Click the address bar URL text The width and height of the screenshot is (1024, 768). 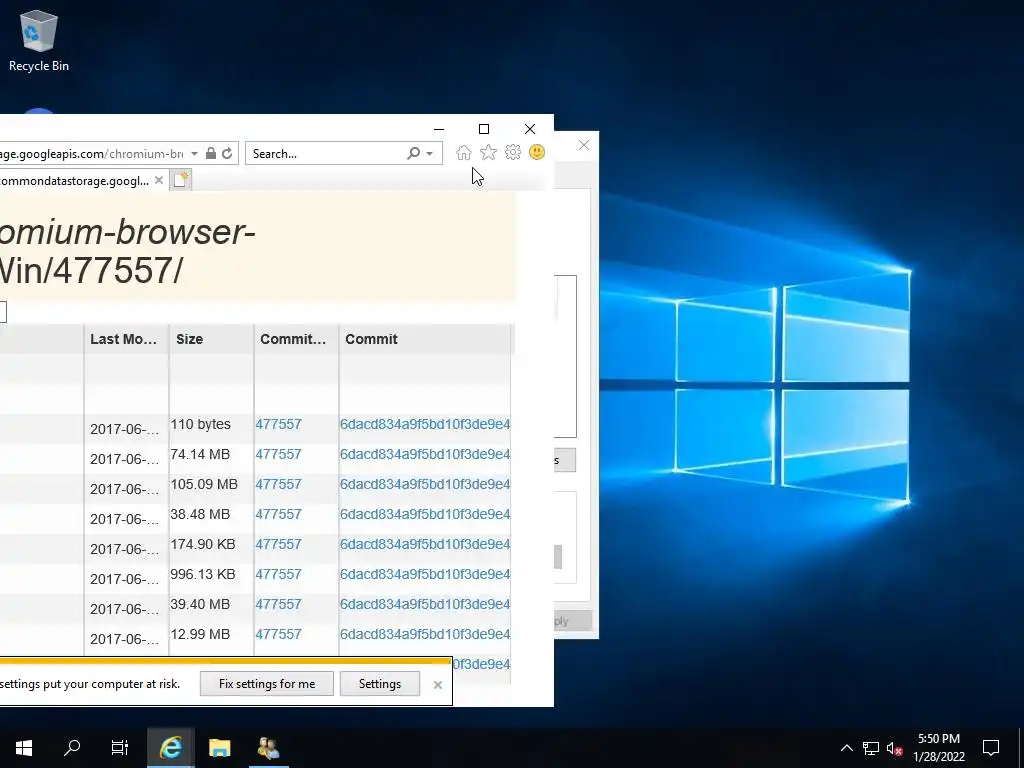click(91, 153)
